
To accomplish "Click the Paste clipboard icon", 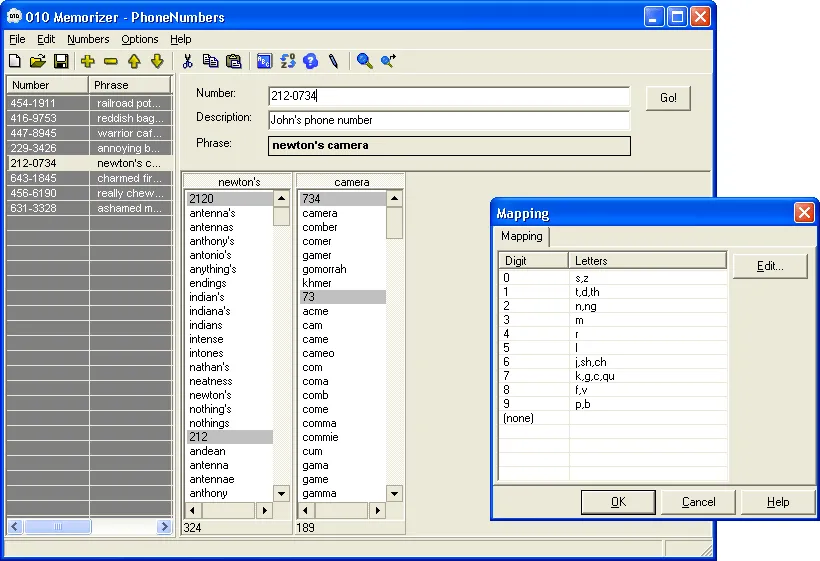I will (x=233, y=62).
